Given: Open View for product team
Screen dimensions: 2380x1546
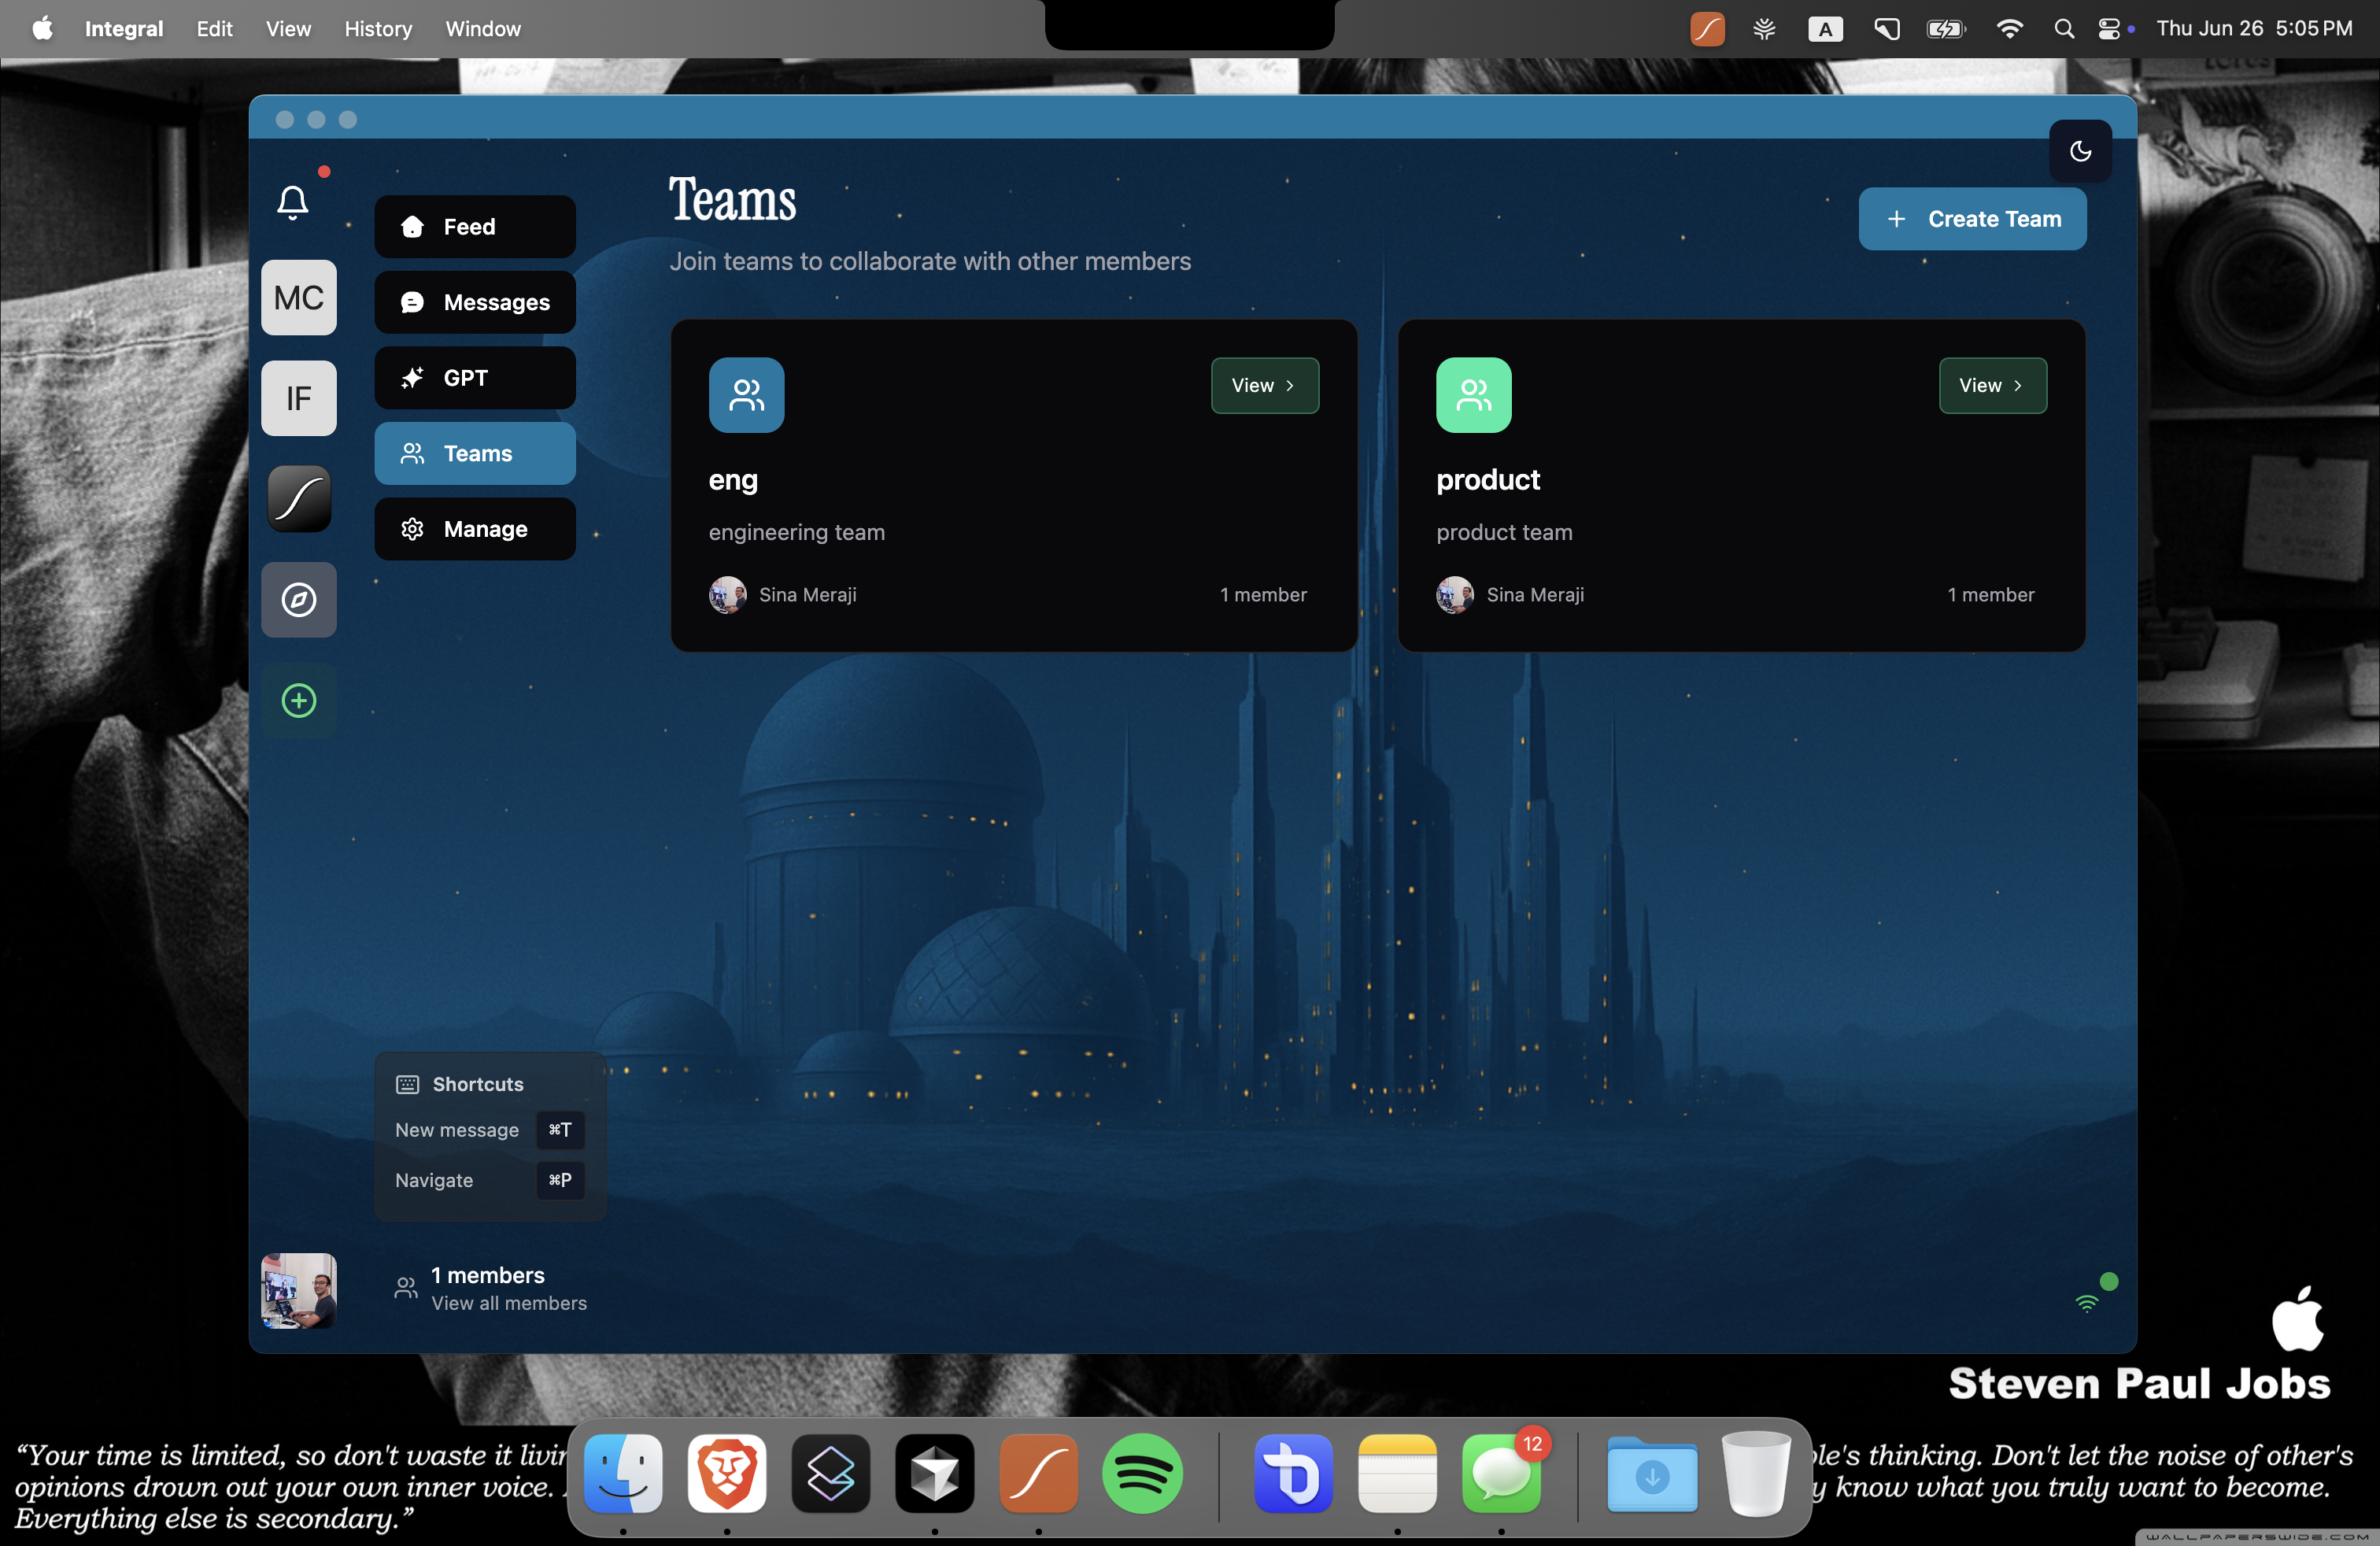Looking at the screenshot, I should point(1992,385).
